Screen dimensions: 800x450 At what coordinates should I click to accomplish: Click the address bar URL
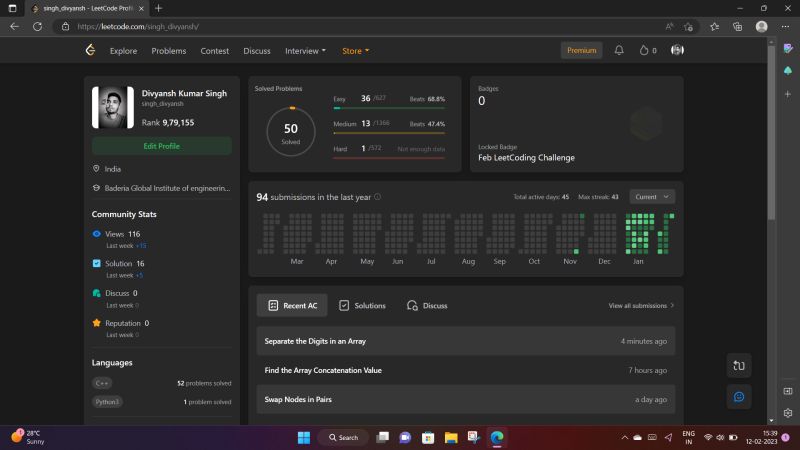point(138,27)
